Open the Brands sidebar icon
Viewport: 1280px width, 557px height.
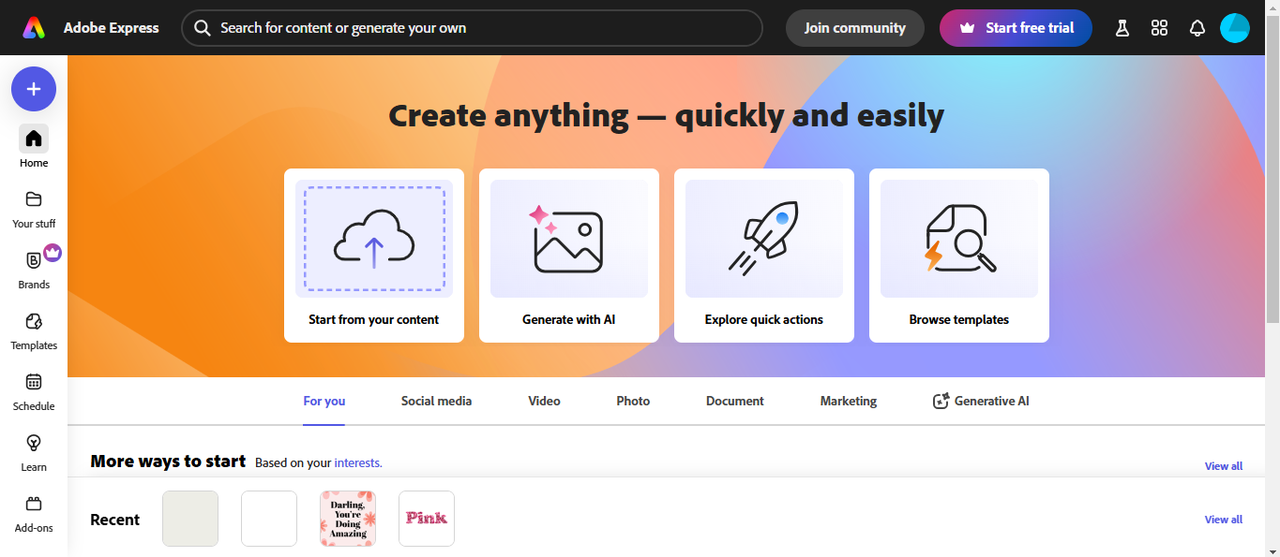tap(34, 260)
